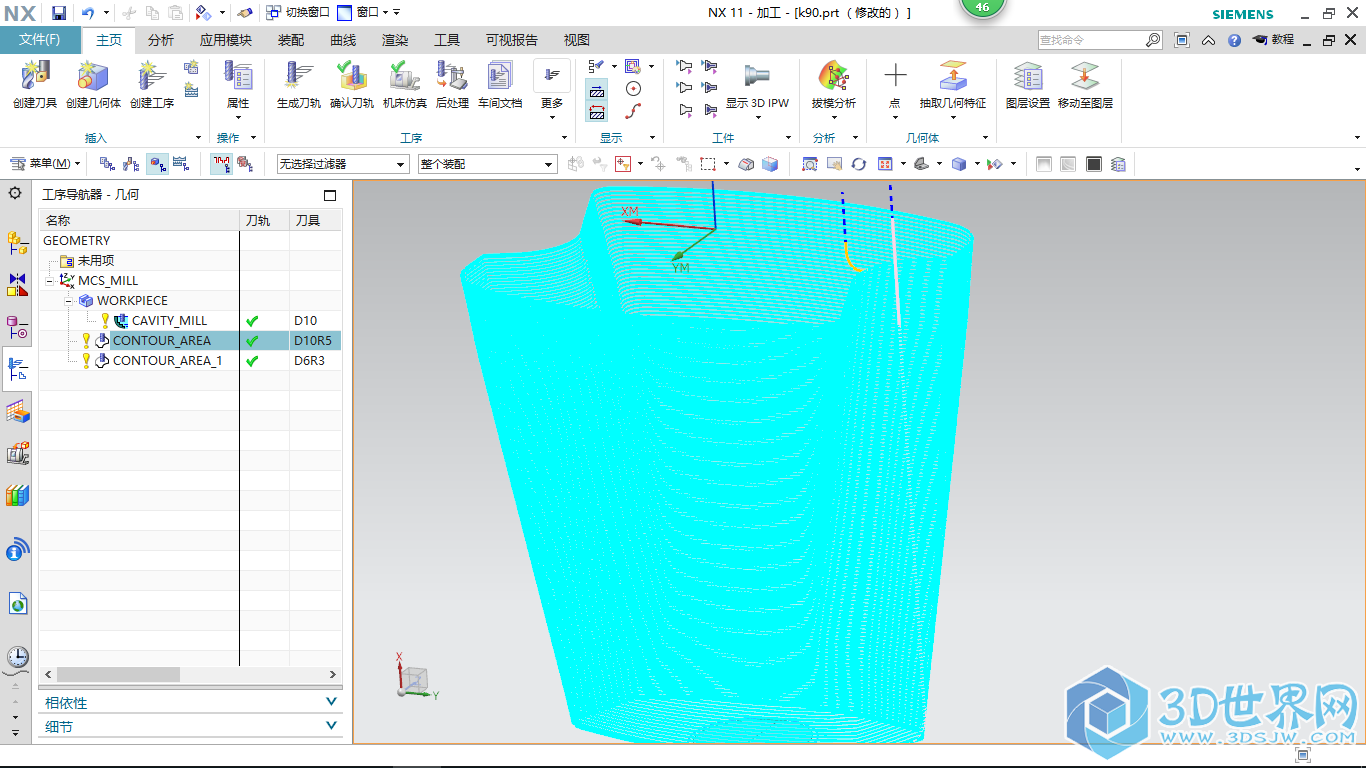The width and height of the screenshot is (1366, 768).
Task: Click the Help question mark button
Action: click(x=1234, y=40)
